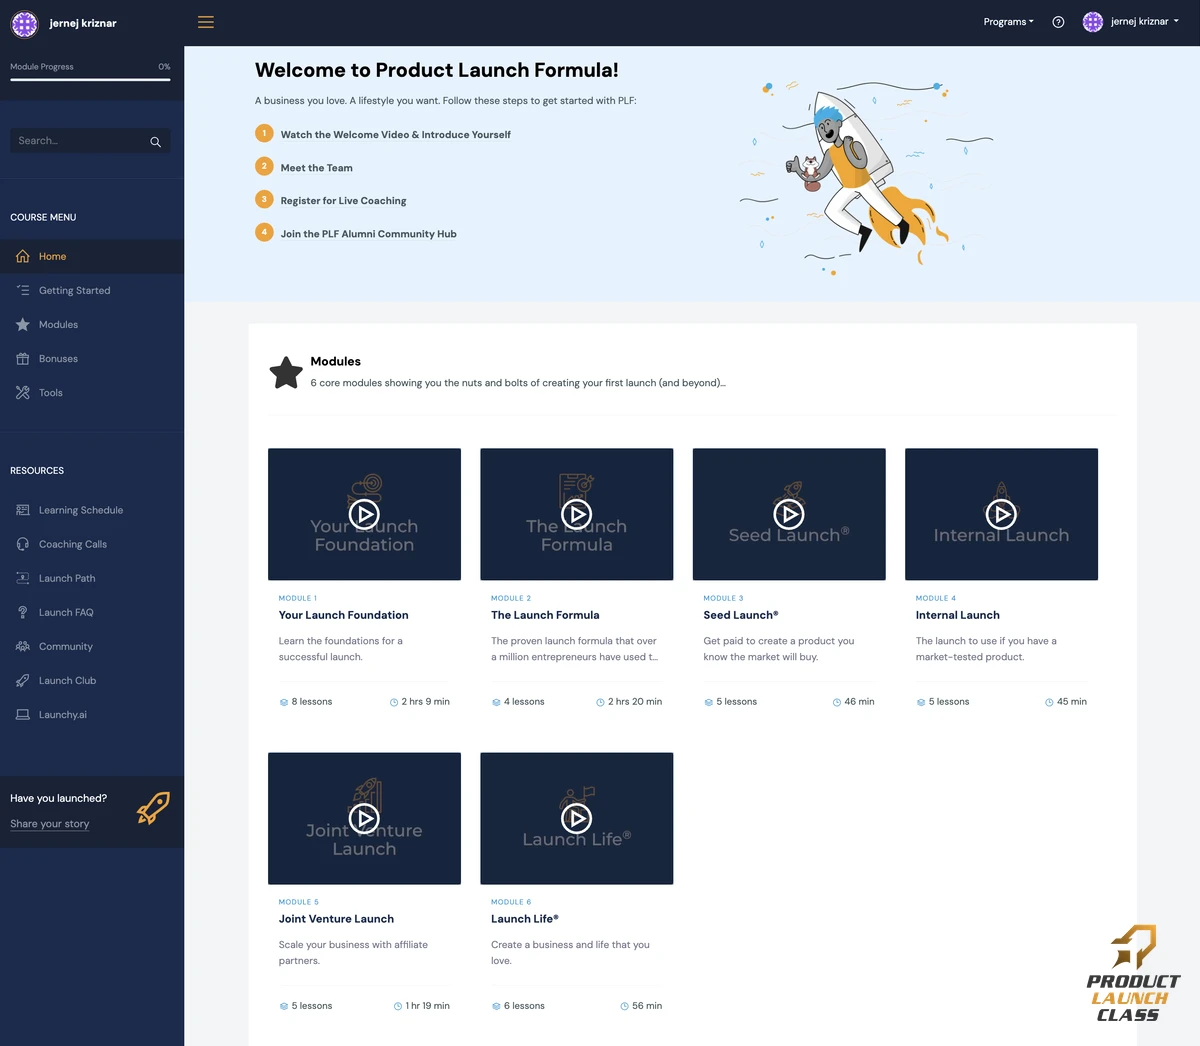Play the Internal Launch module video

point(1001,514)
